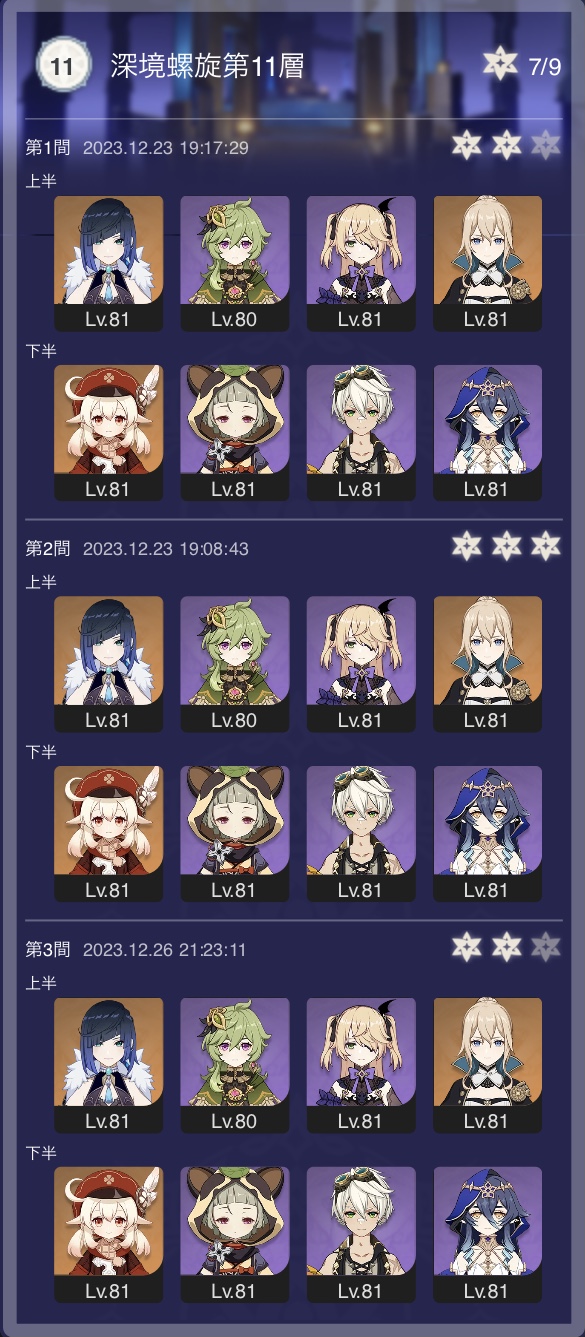The height and width of the screenshot is (1337, 585).
Task: Click the 第3間 chamber label
Action: pos(48,949)
